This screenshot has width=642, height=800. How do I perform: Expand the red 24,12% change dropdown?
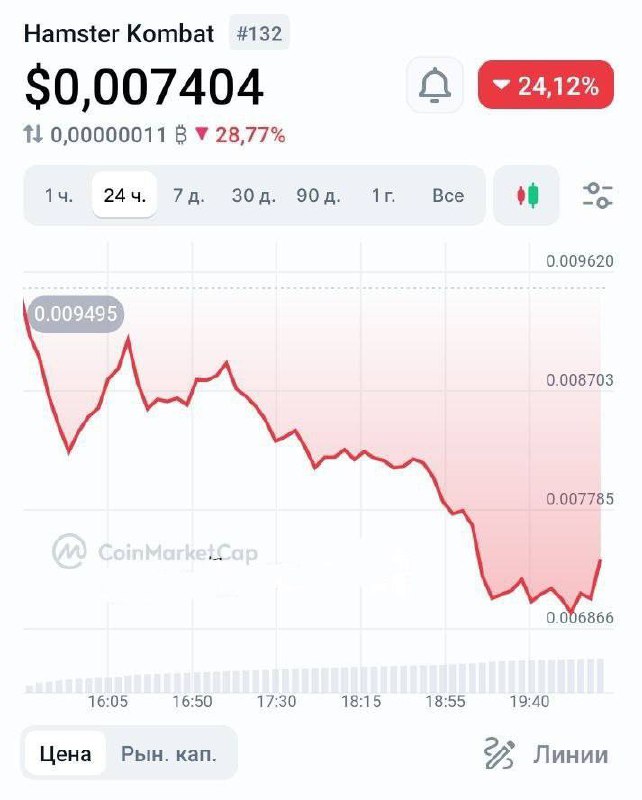(546, 86)
